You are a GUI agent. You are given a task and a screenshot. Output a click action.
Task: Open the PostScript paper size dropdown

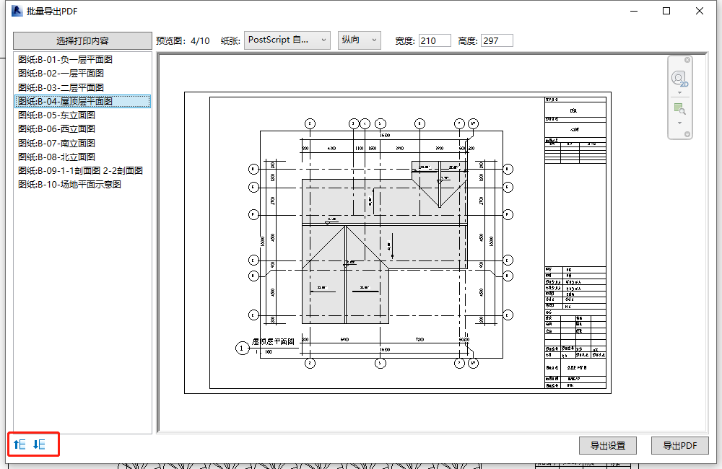tap(287, 40)
